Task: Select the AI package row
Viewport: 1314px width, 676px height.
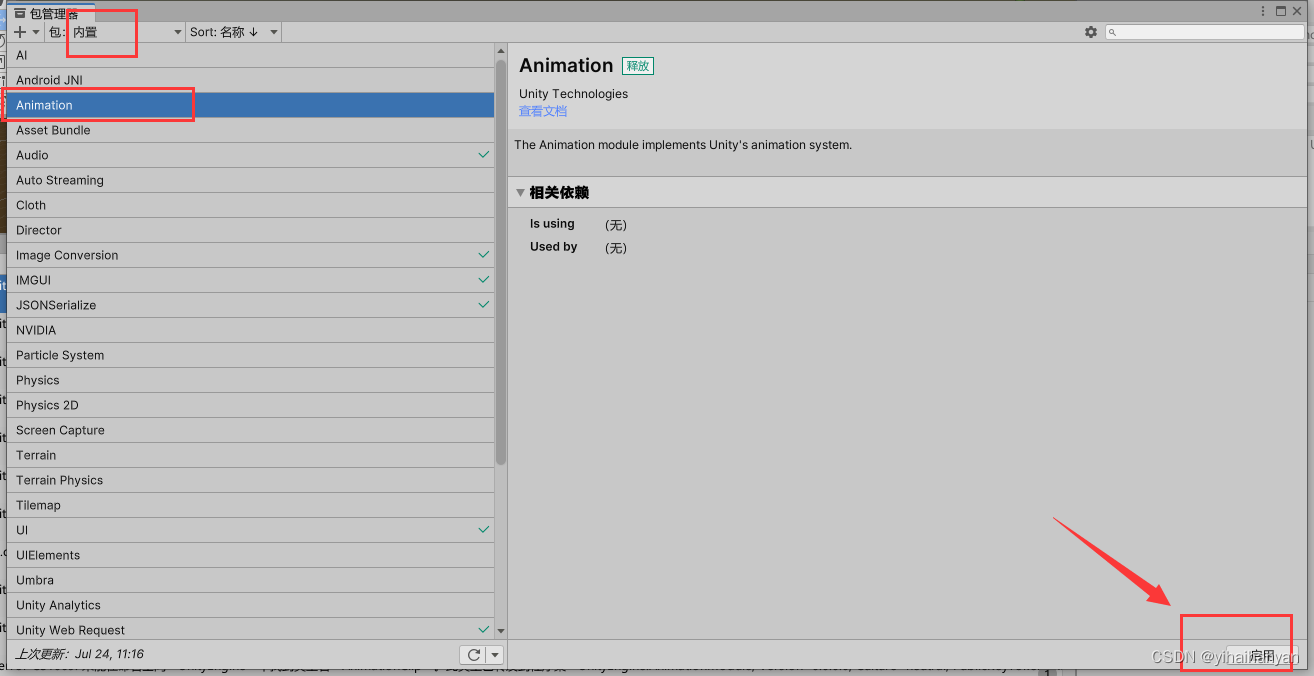Action: pyautogui.click(x=251, y=55)
